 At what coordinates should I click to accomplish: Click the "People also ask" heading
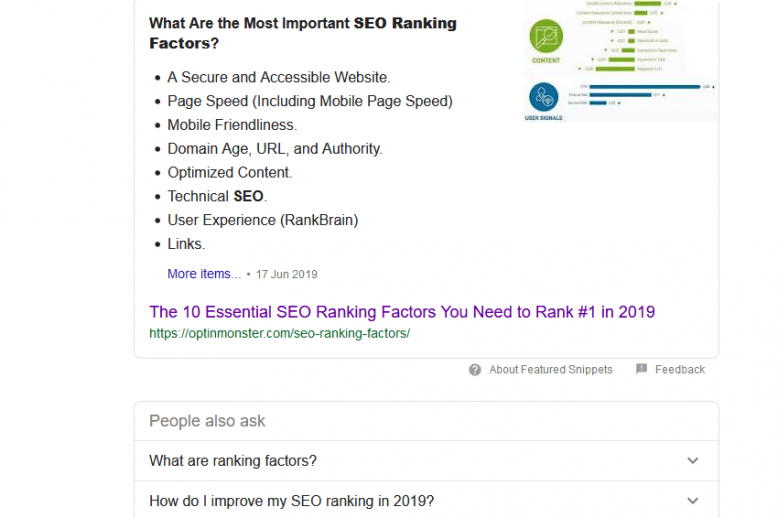(207, 421)
